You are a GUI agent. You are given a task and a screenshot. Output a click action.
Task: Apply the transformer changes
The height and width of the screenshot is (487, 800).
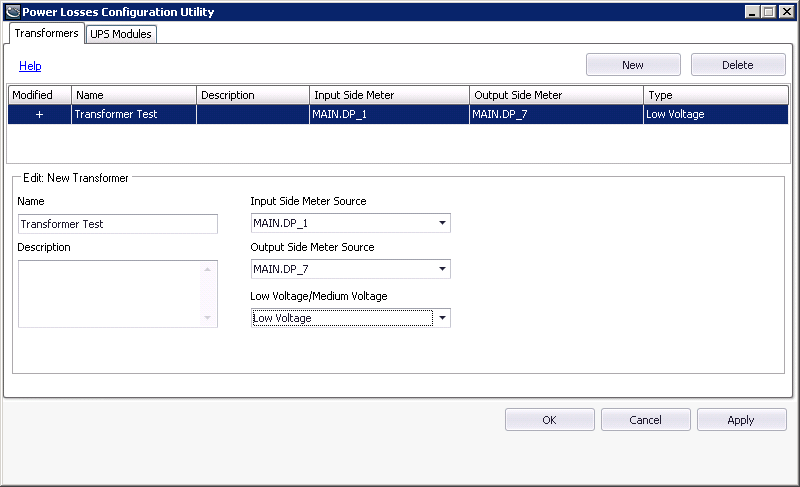741,420
